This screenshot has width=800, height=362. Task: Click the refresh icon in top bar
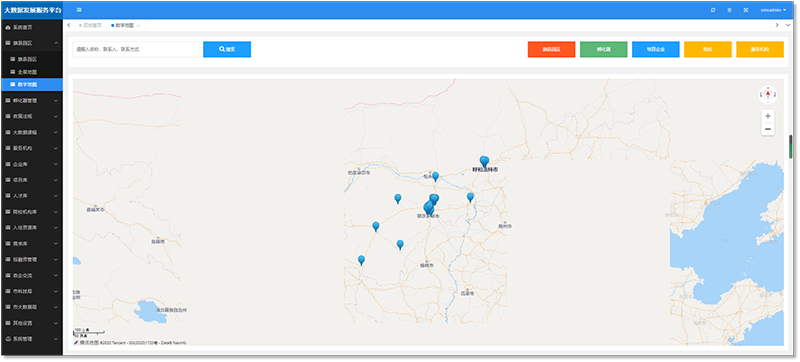713,10
